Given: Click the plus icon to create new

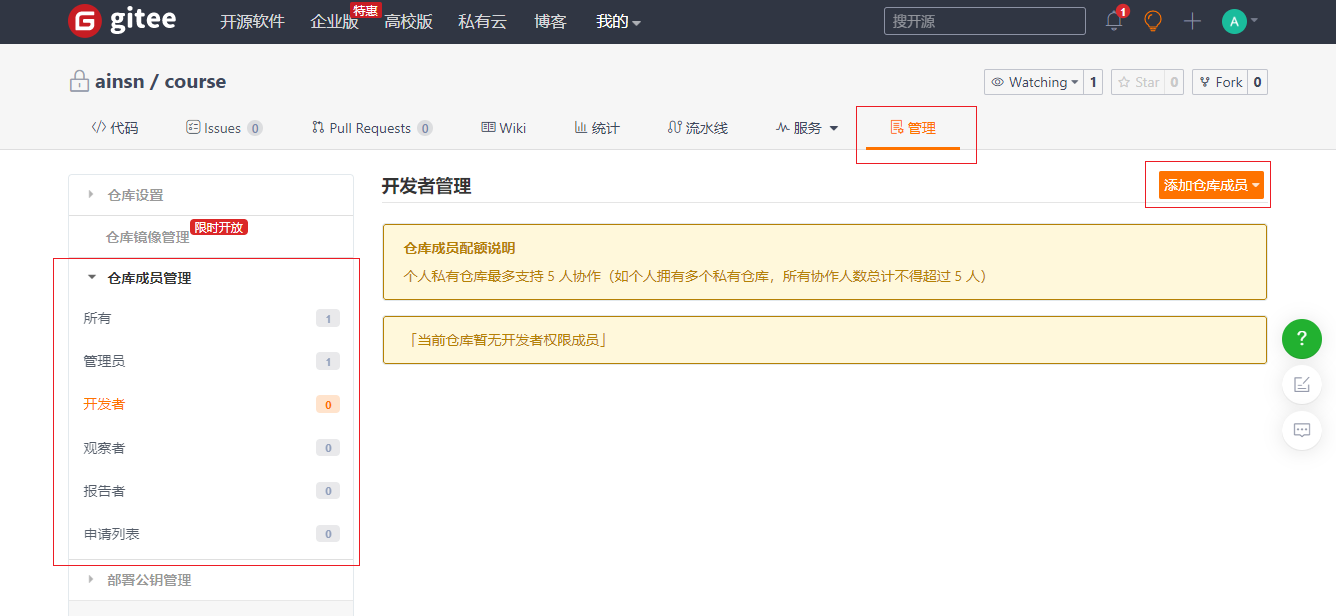Looking at the screenshot, I should pyautogui.click(x=1192, y=21).
